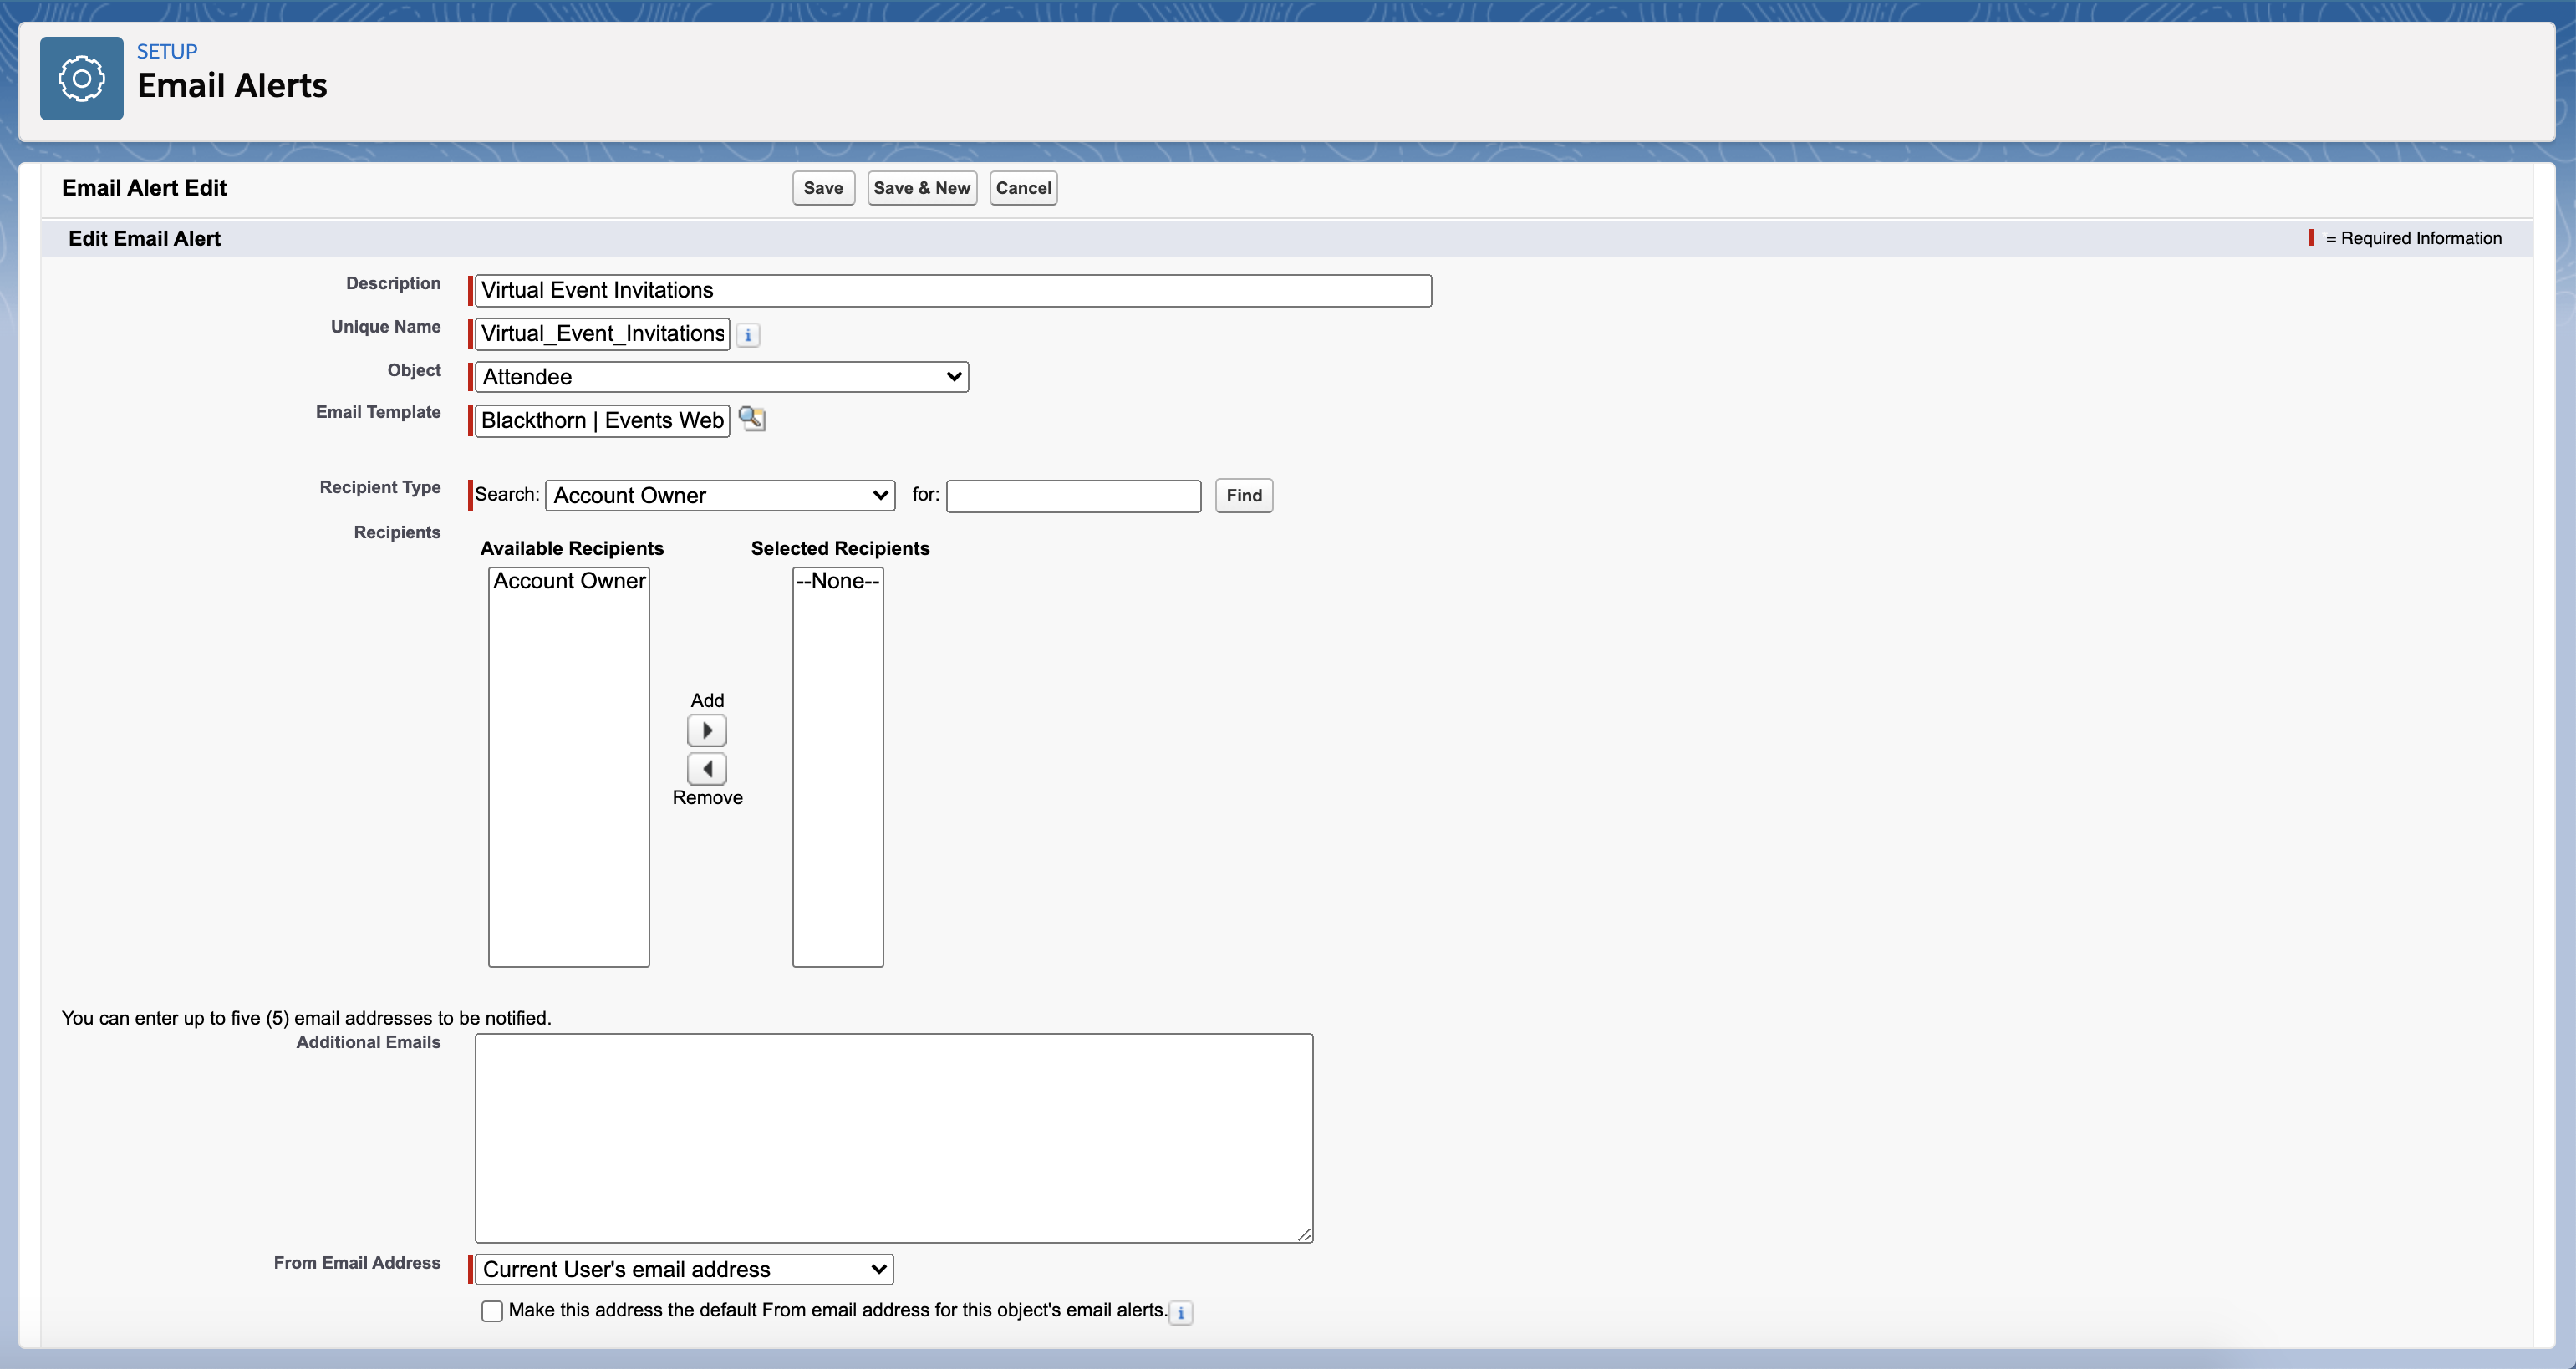Screen dimensions: 2576x1369
Task: Click the Edit Email Alert section header
Action: 144,238
